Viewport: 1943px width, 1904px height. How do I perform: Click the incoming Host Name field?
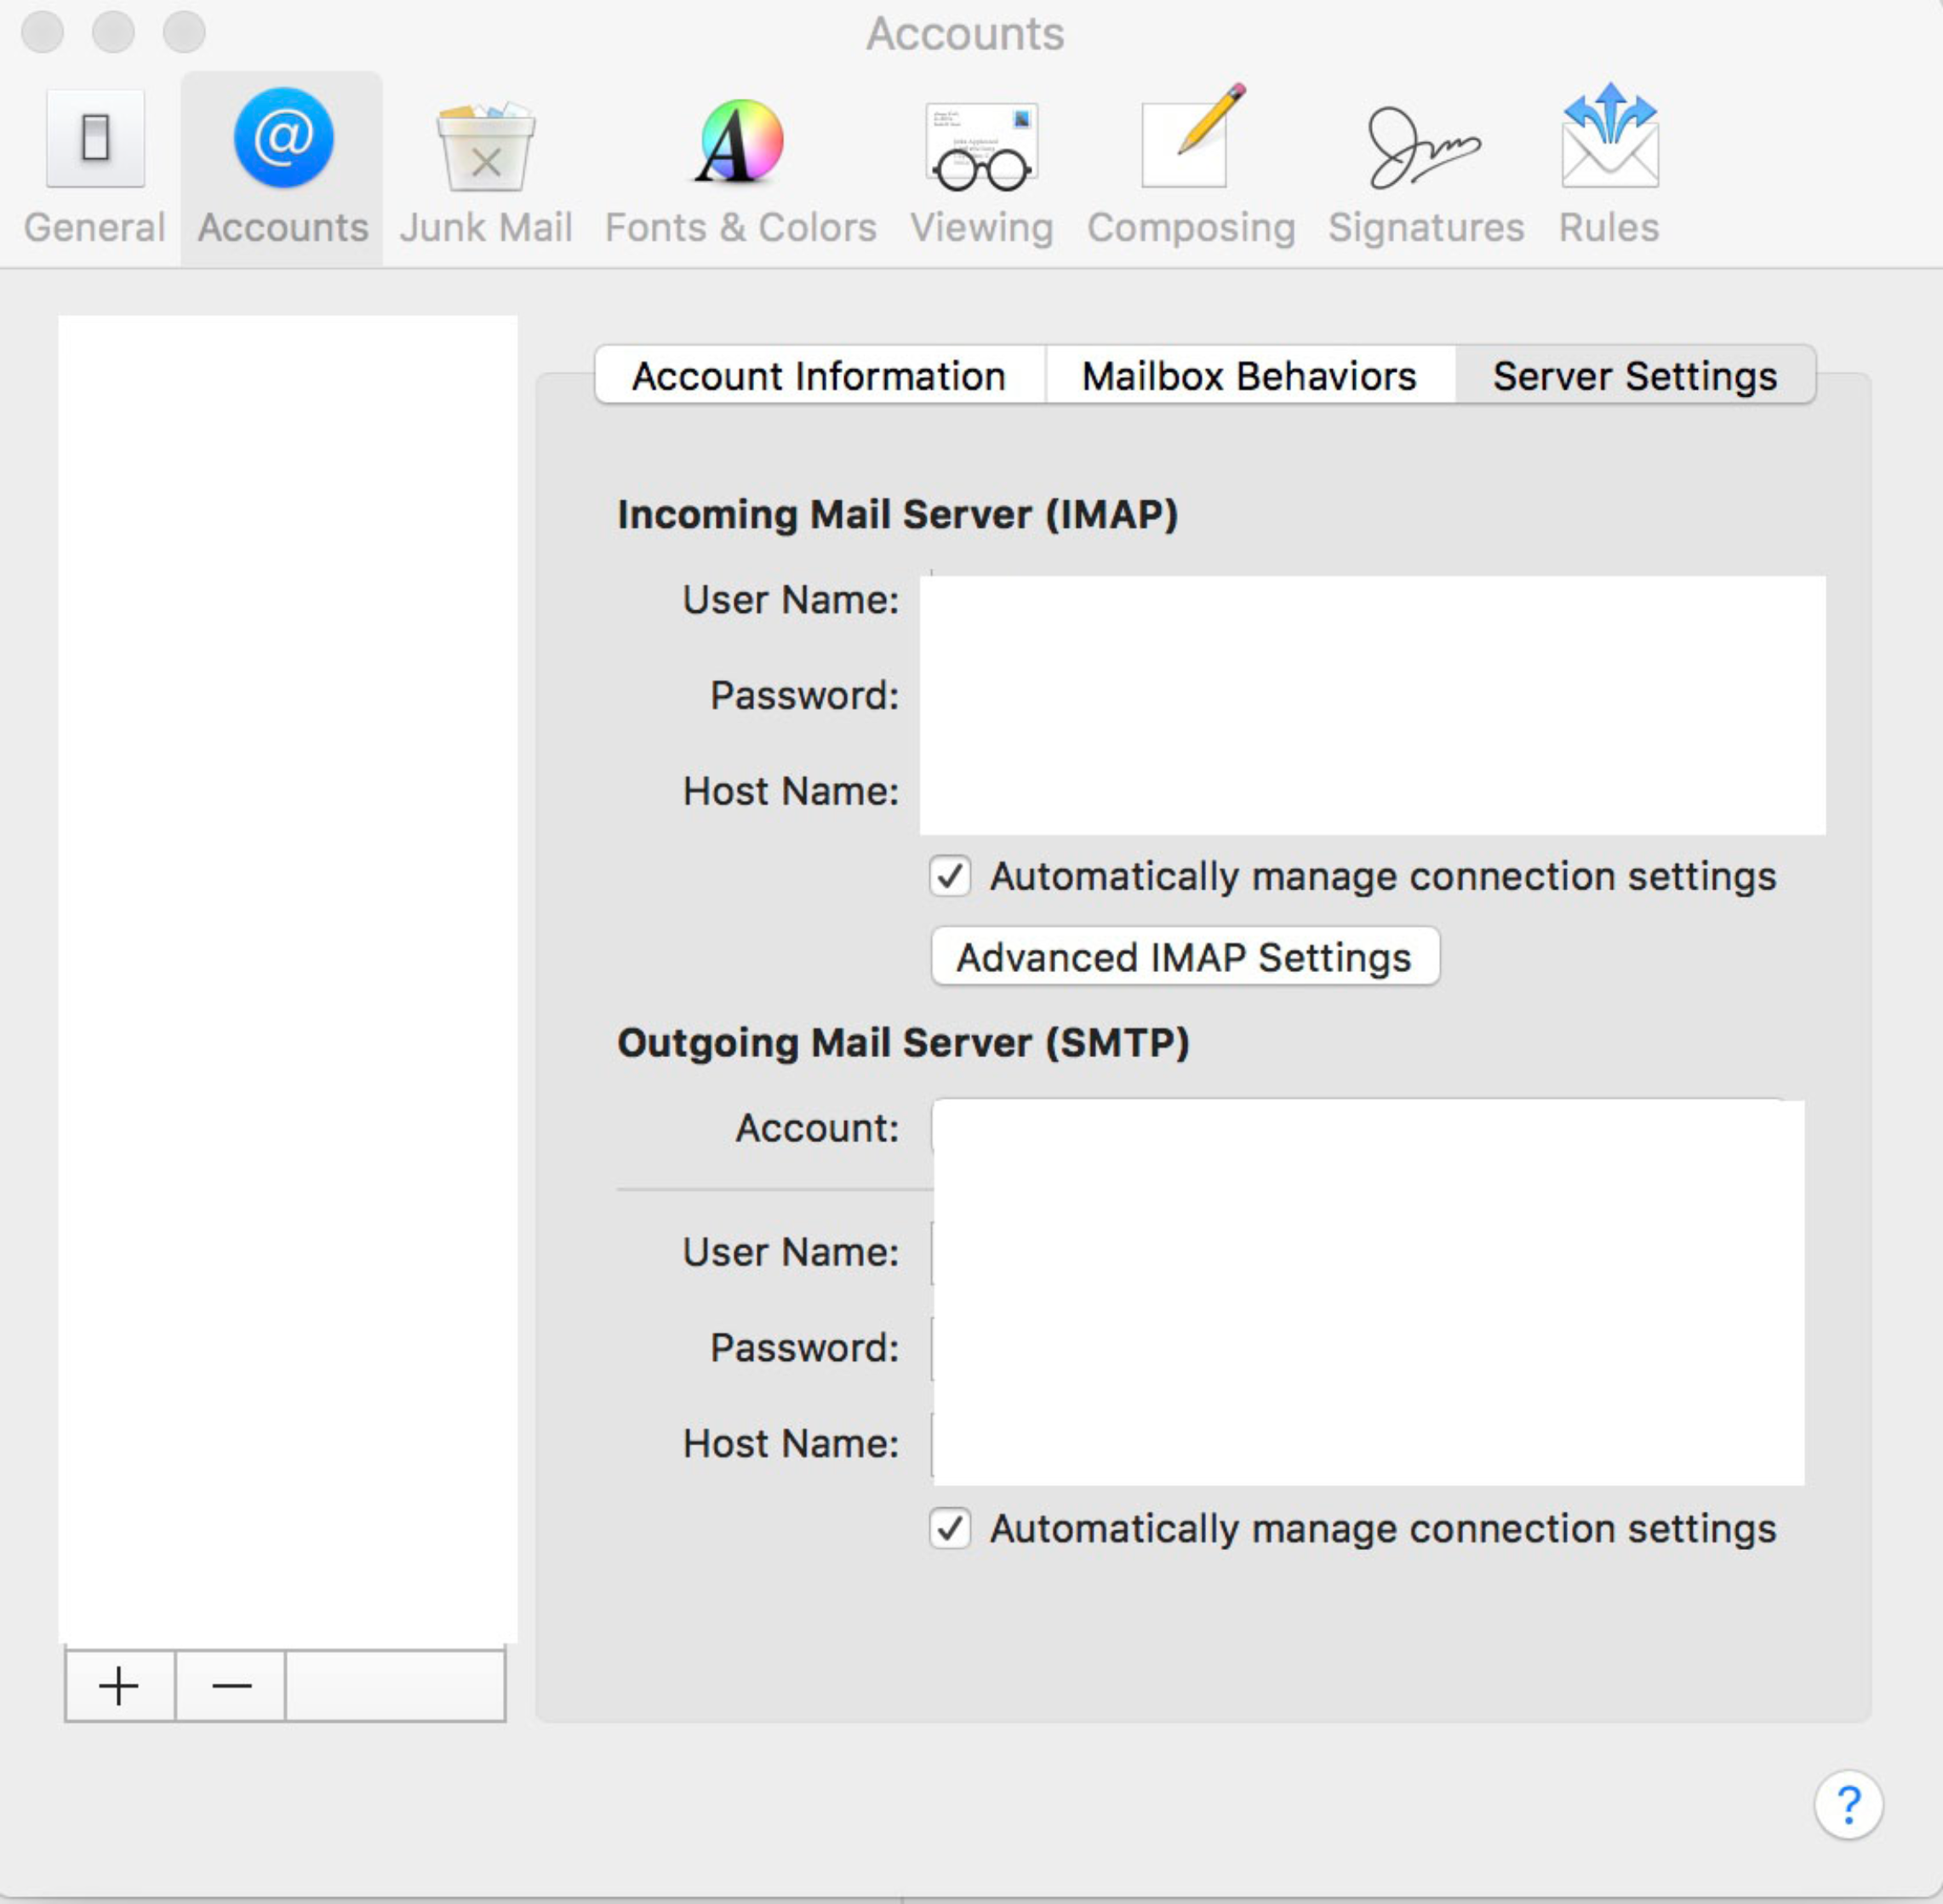click(1370, 791)
